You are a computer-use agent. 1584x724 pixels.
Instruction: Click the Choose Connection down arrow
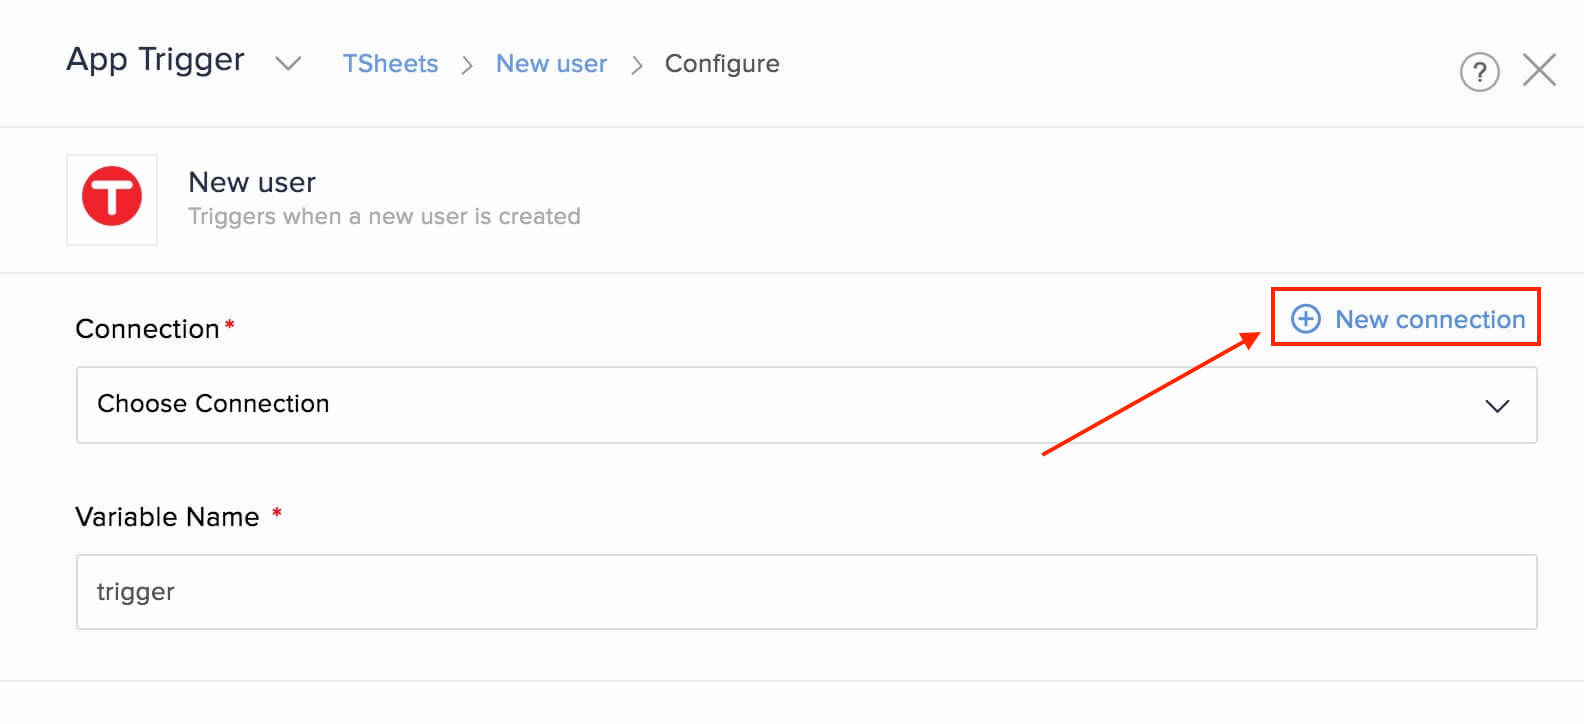coord(1497,406)
